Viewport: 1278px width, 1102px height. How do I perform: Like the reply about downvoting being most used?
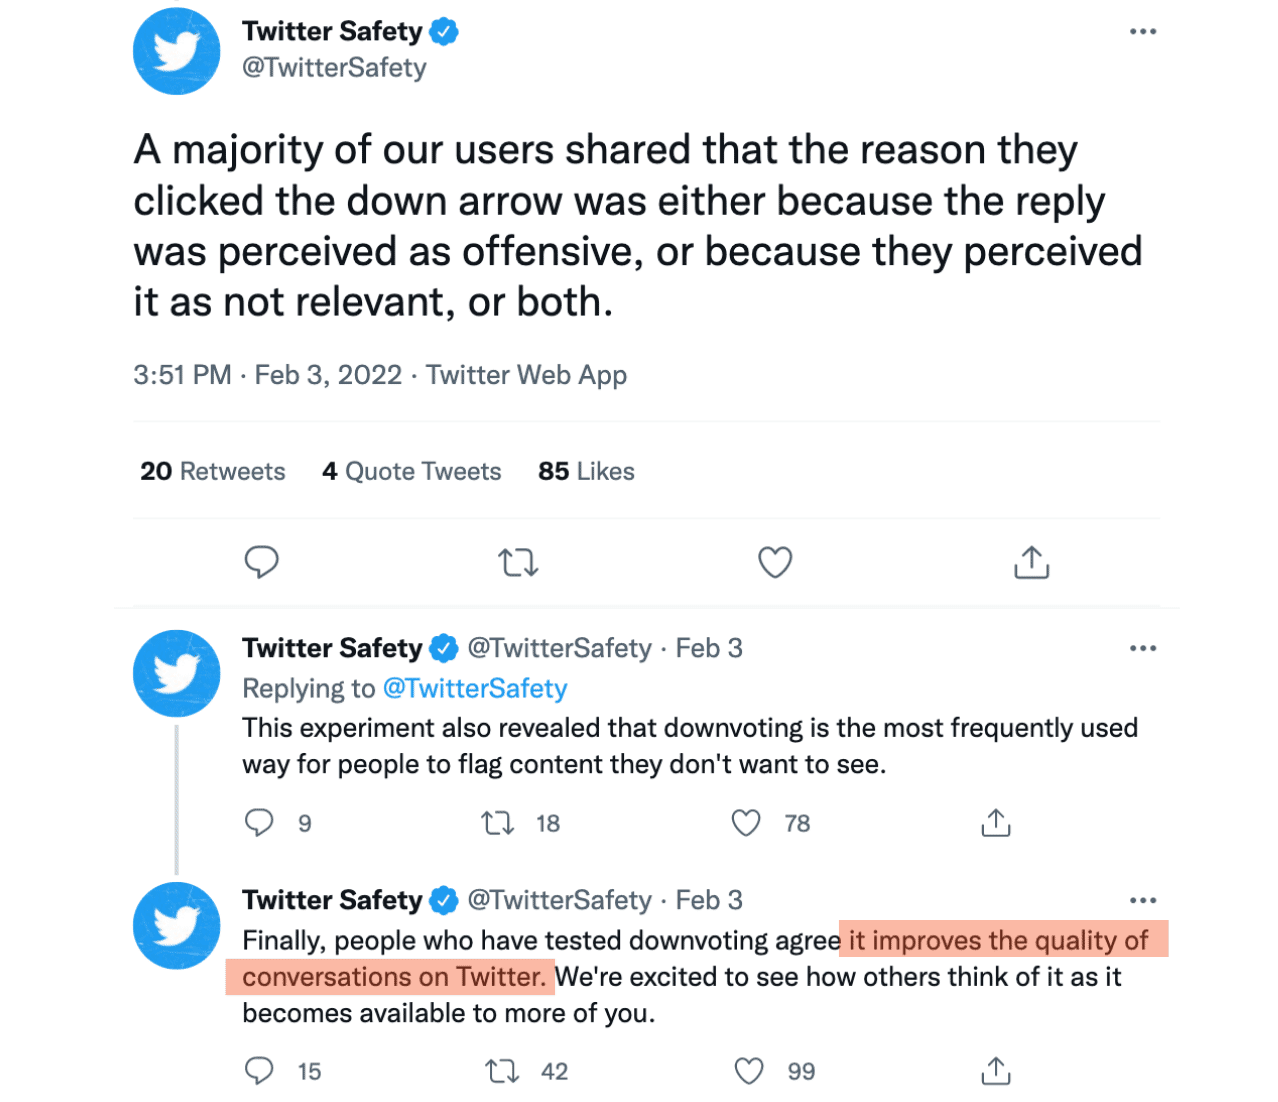(x=745, y=822)
